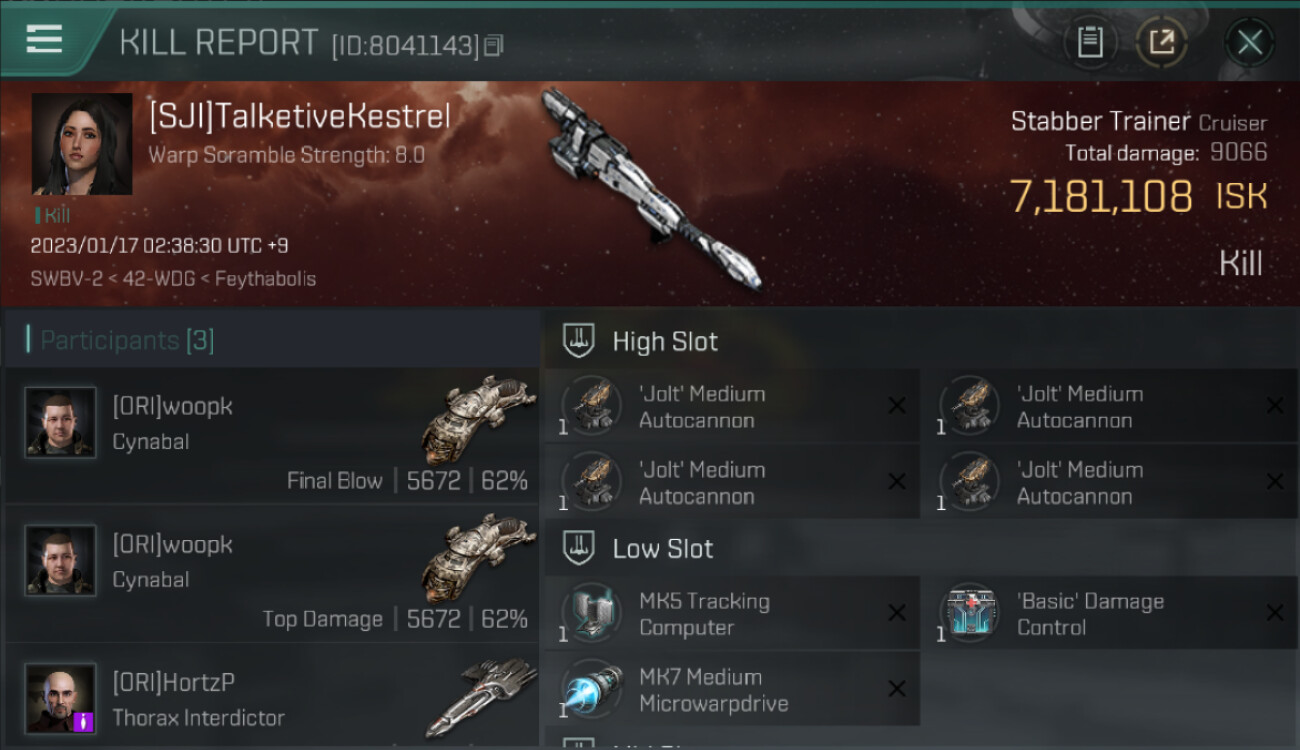View TalketiveKestrel's pilot portrait
The image size is (1300, 750).
(82, 144)
